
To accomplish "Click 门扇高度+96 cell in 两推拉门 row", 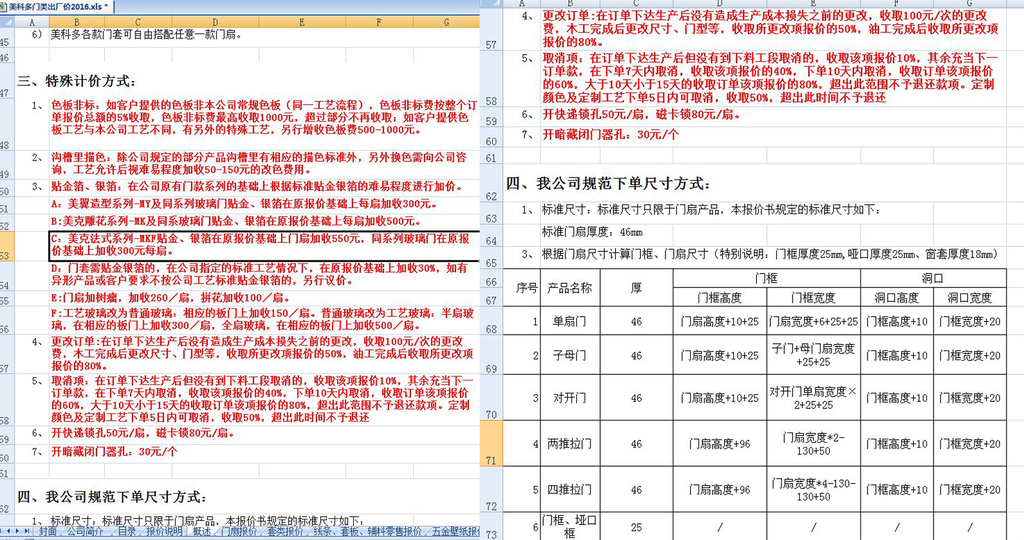I will [719, 443].
